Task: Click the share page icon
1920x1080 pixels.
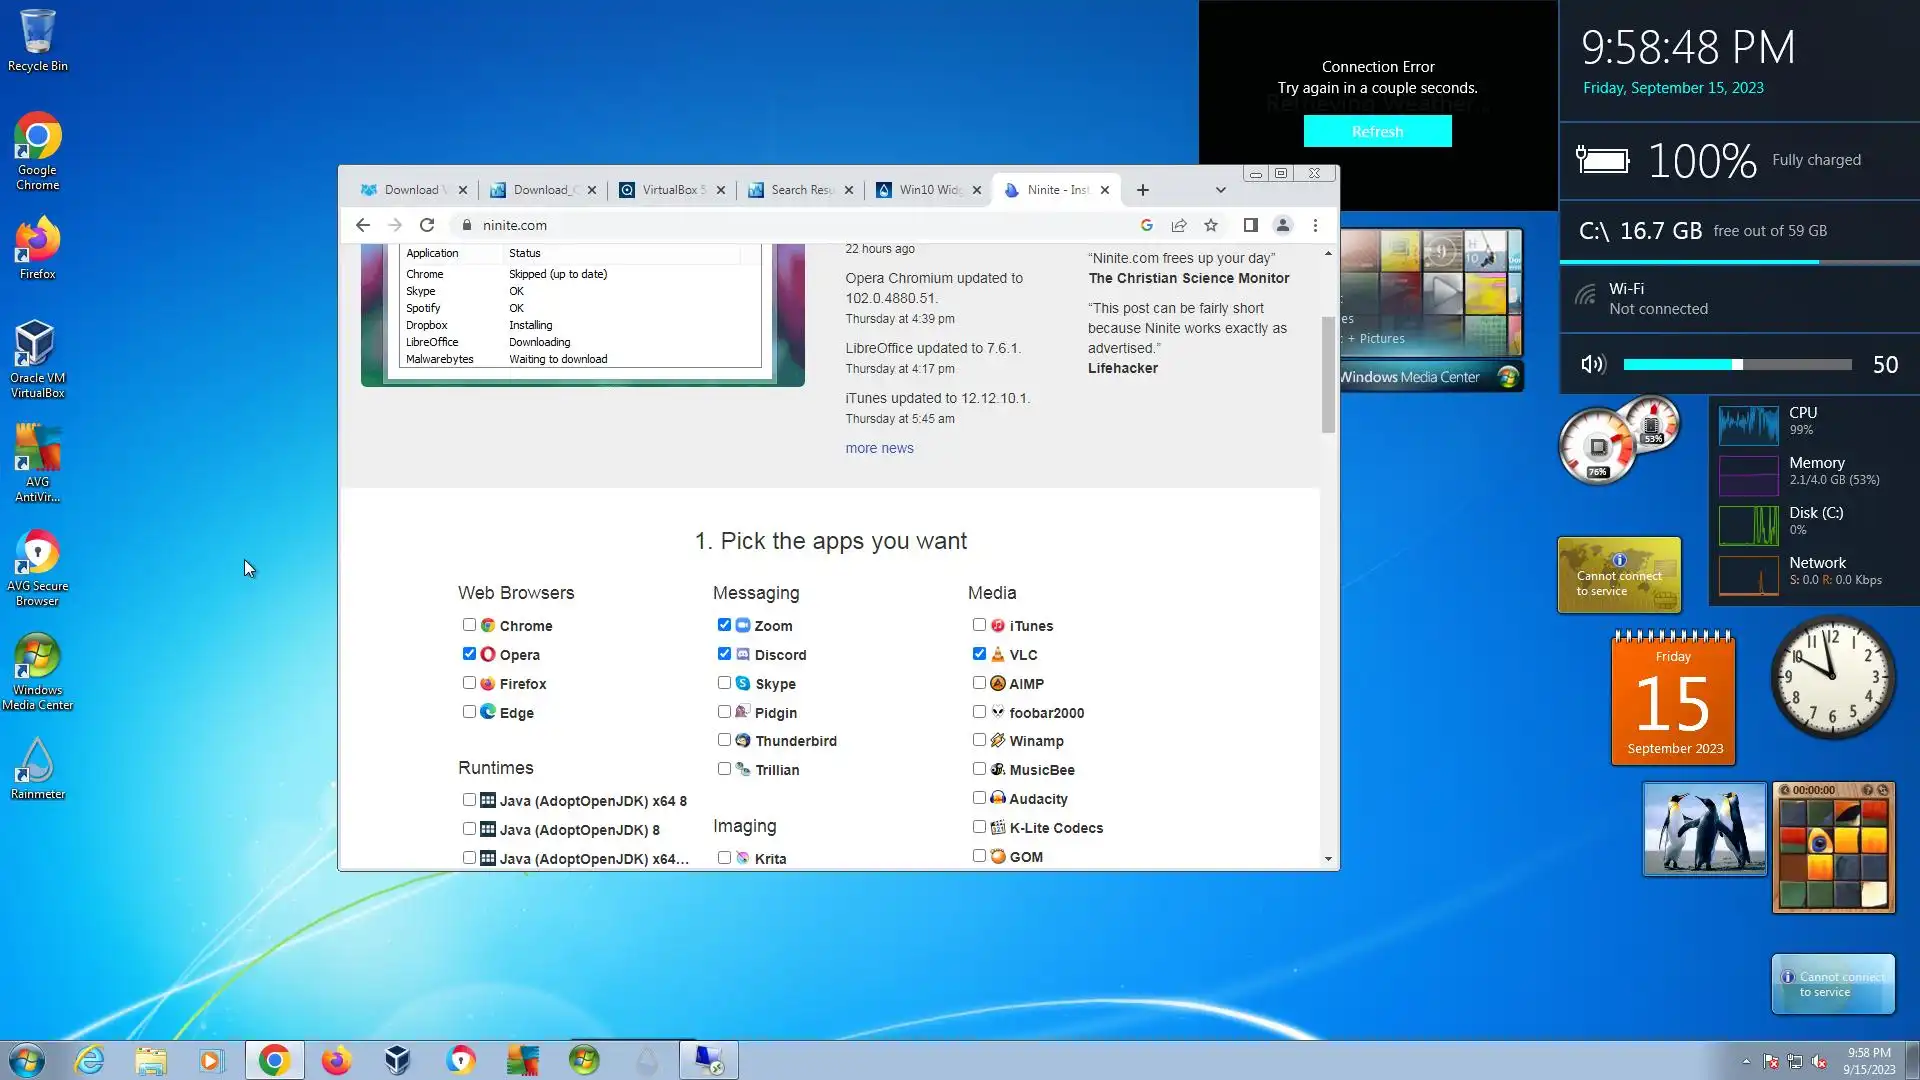Action: (1179, 225)
